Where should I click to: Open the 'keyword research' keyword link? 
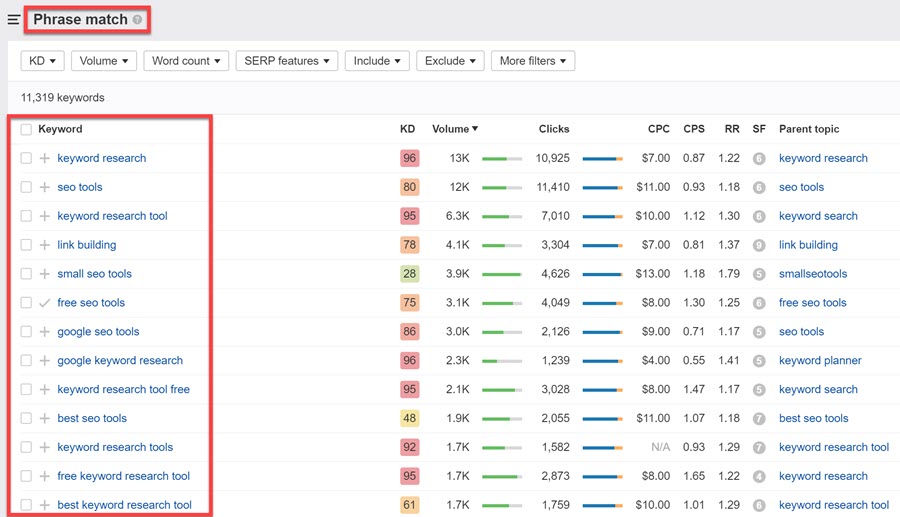[x=102, y=158]
